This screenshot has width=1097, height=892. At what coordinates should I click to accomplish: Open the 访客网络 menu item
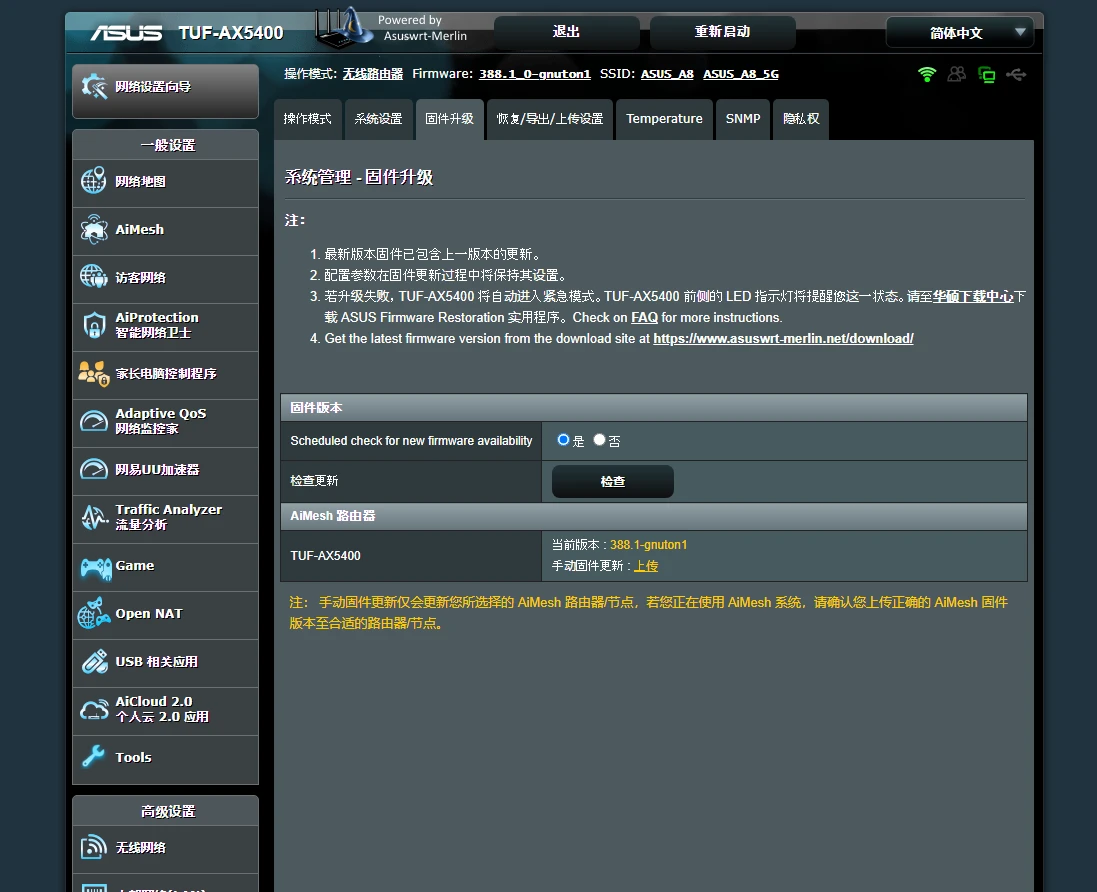click(166, 278)
